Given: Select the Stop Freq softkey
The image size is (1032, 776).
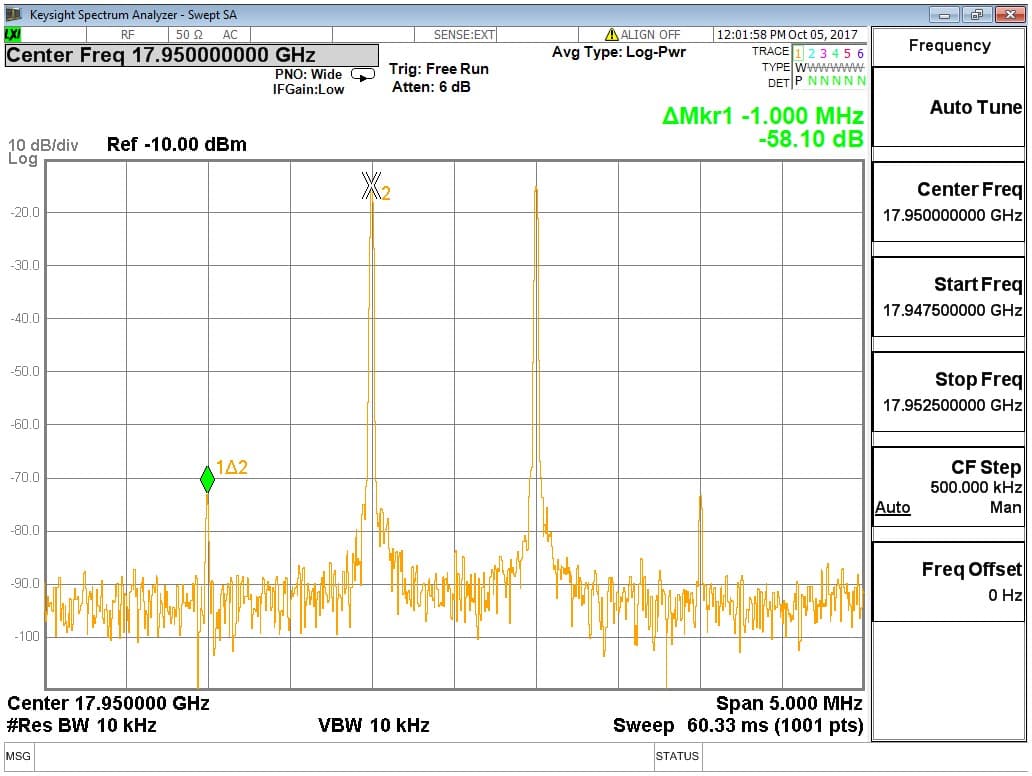Looking at the screenshot, I should (x=948, y=392).
